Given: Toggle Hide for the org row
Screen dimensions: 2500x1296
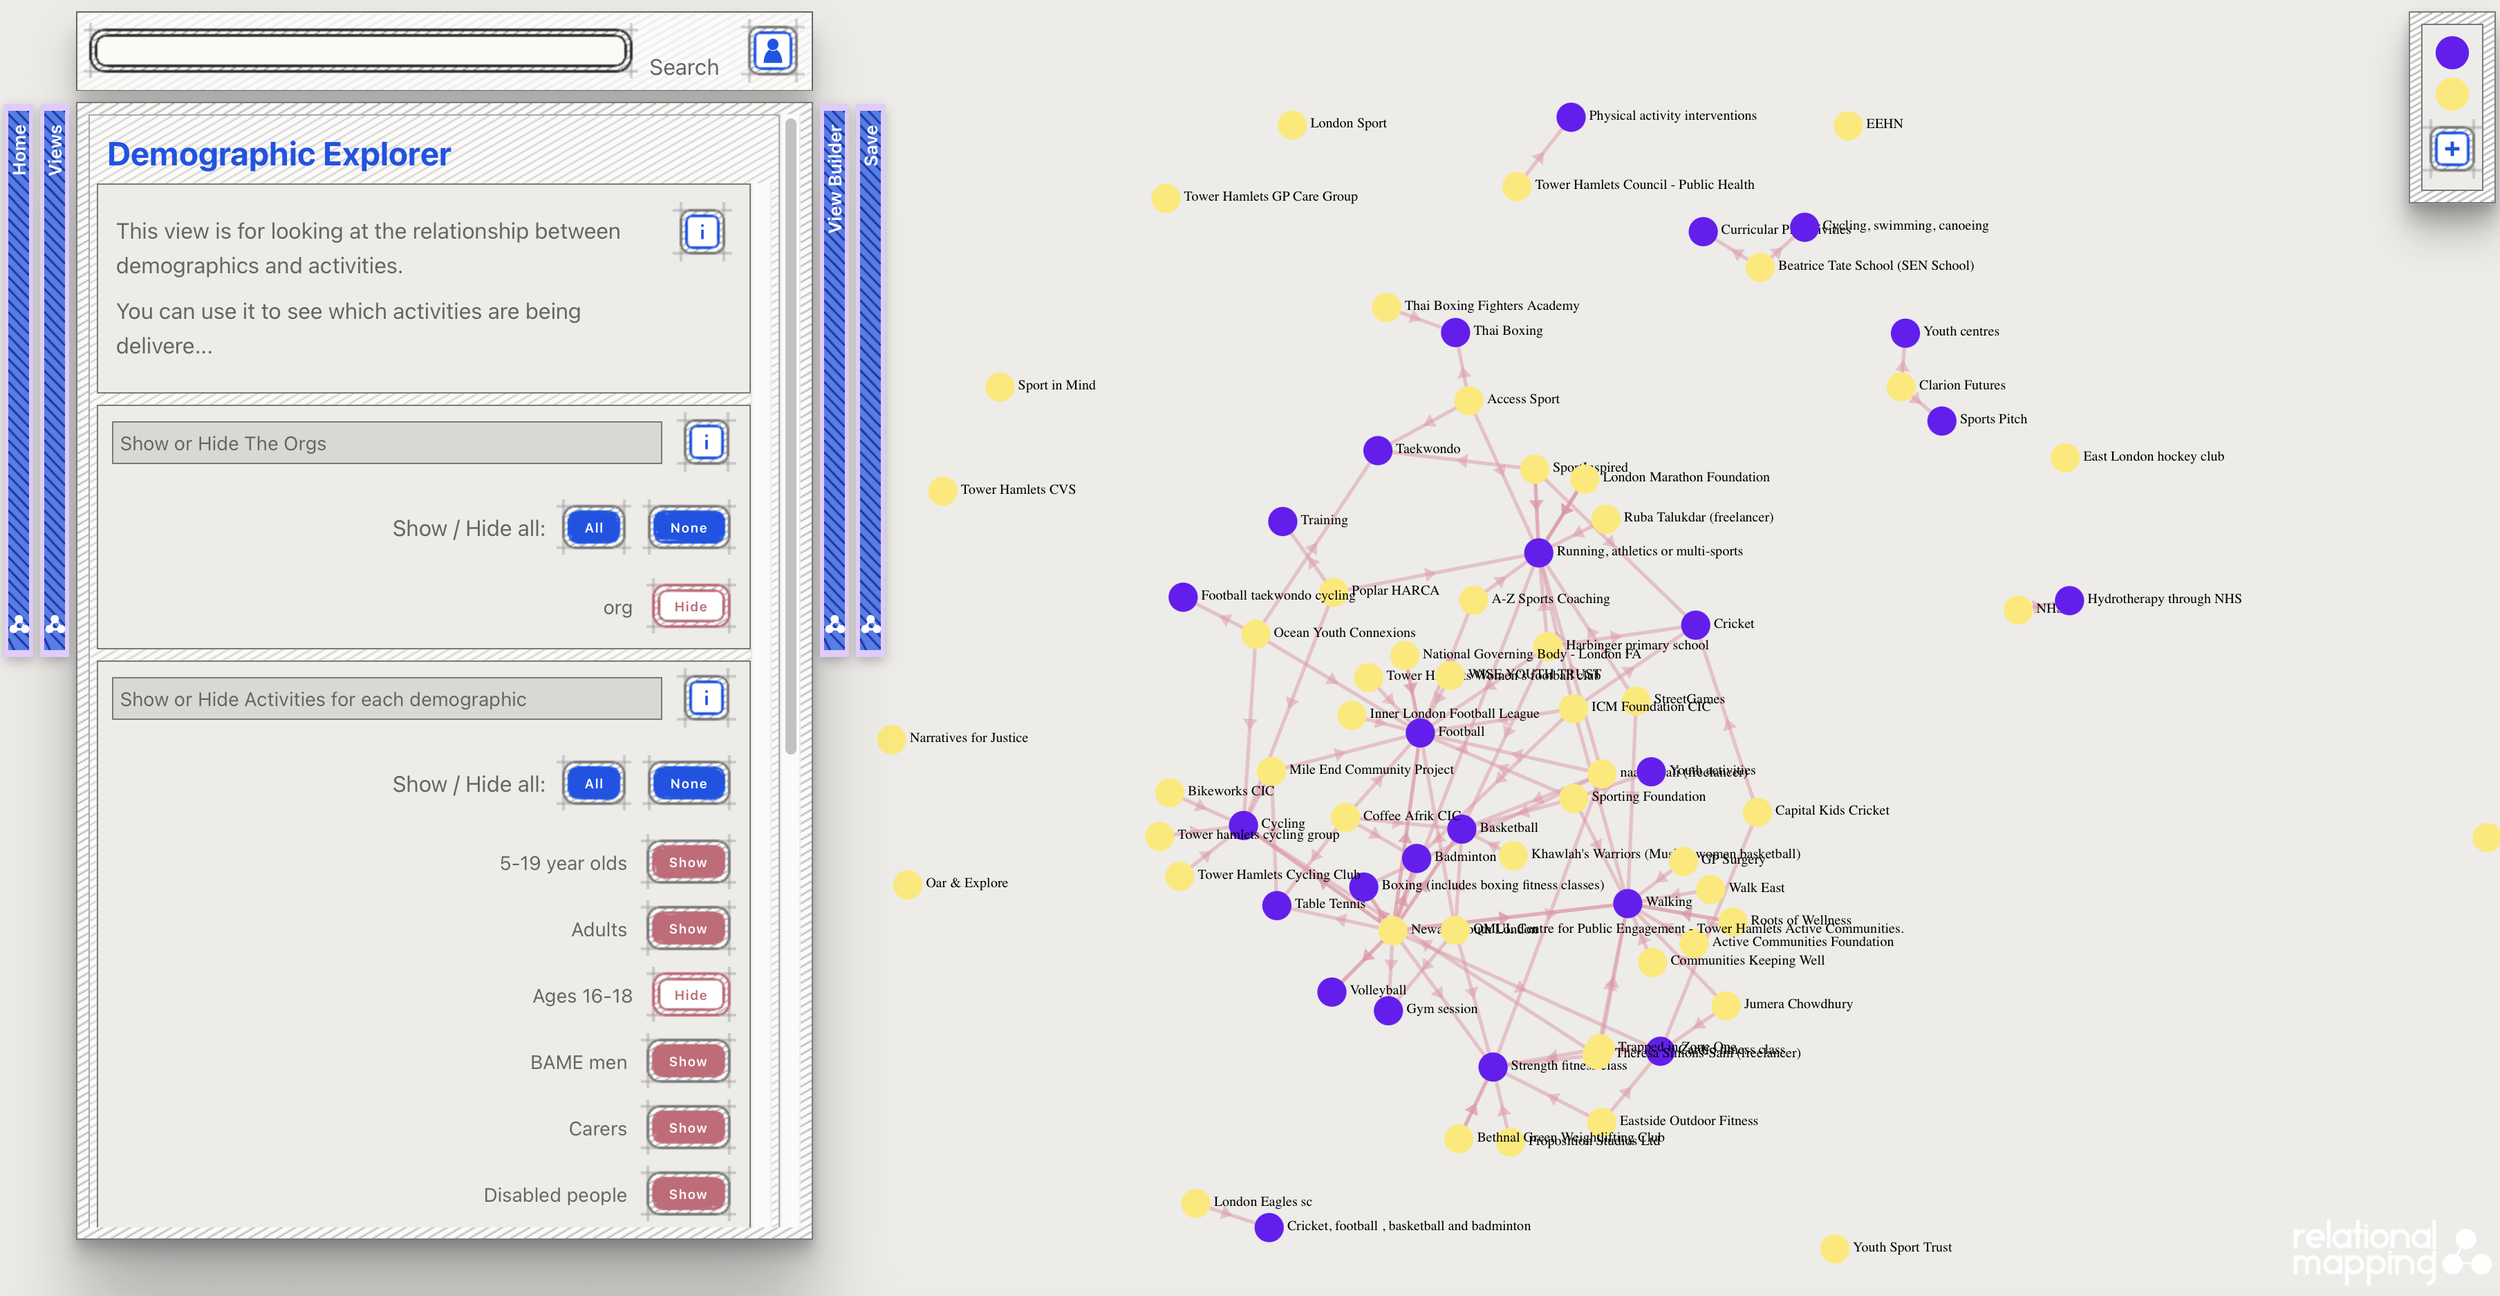Looking at the screenshot, I should [x=690, y=606].
